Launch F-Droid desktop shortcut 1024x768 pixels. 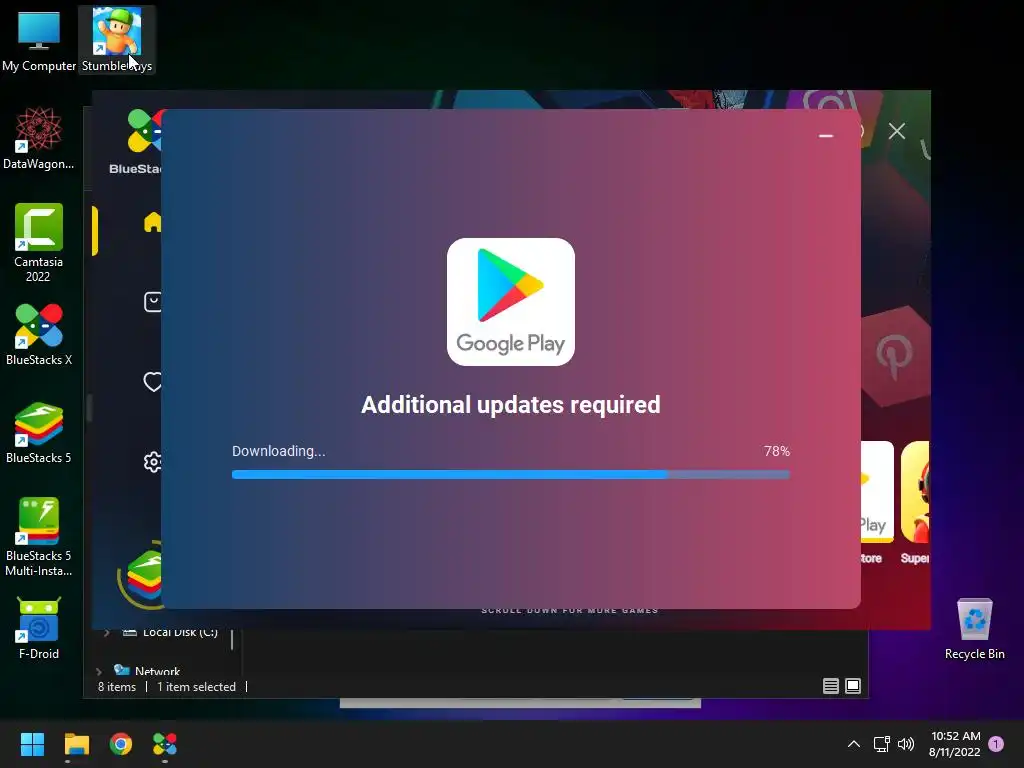point(39,628)
